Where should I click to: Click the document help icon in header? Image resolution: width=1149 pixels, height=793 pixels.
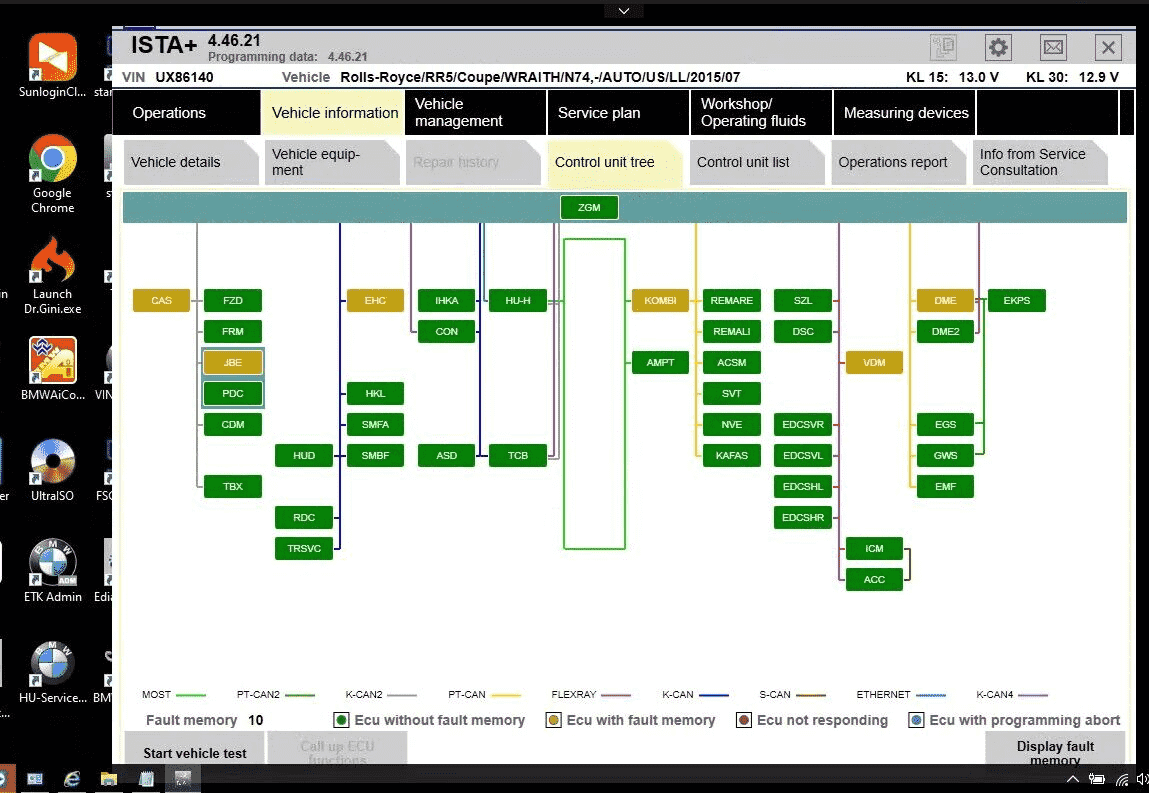[x=944, y=48]
